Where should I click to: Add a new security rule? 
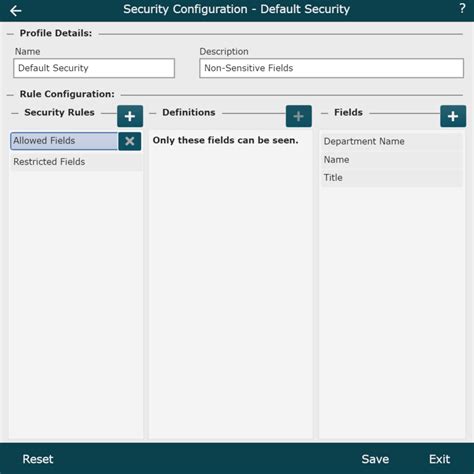[130, 116]
